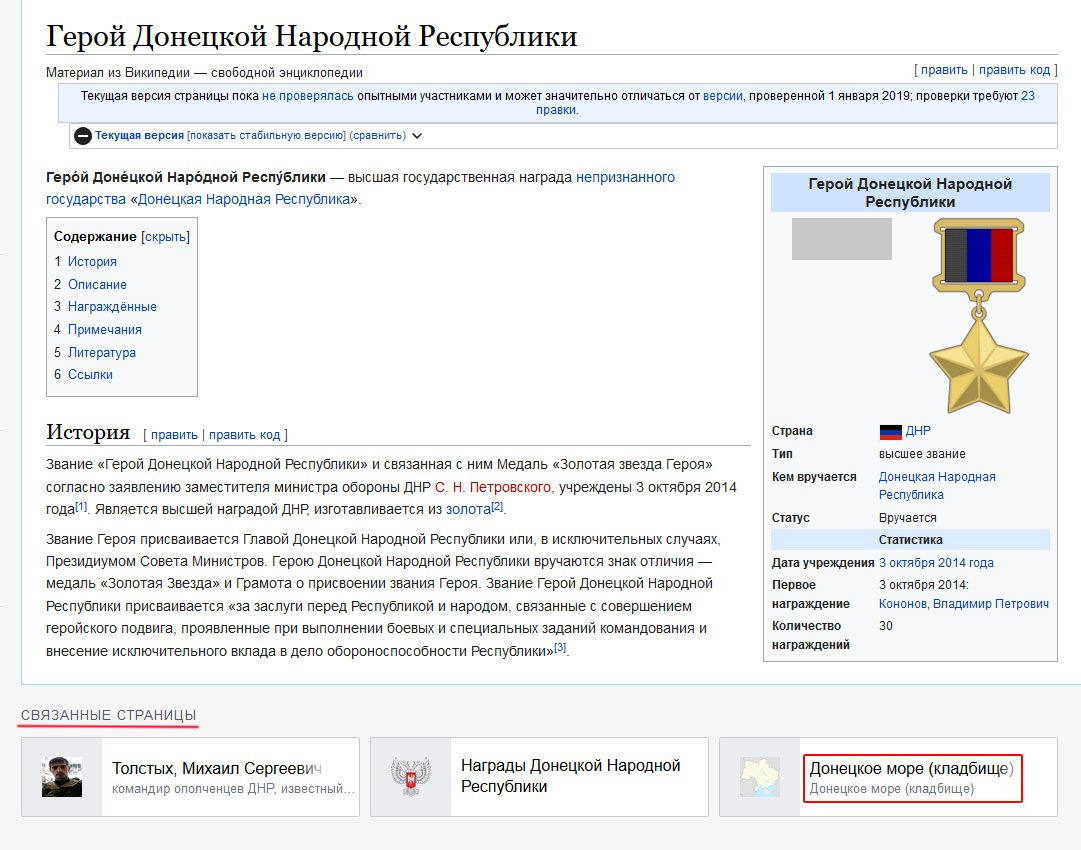The height and width of the screenshot is (850, 1081).
Task: Click the page title 'Герой Донецкой Народной Республики'
Action: click(312, 36)
